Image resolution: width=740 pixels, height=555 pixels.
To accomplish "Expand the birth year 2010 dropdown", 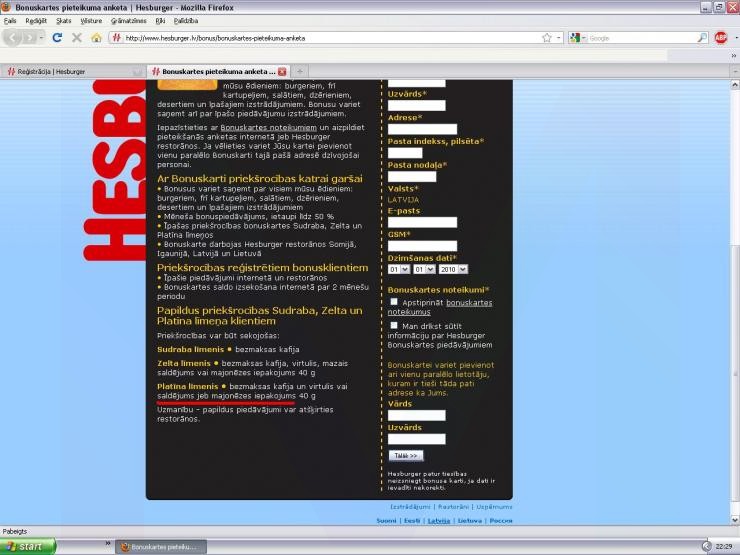I will tap(453, 269).
